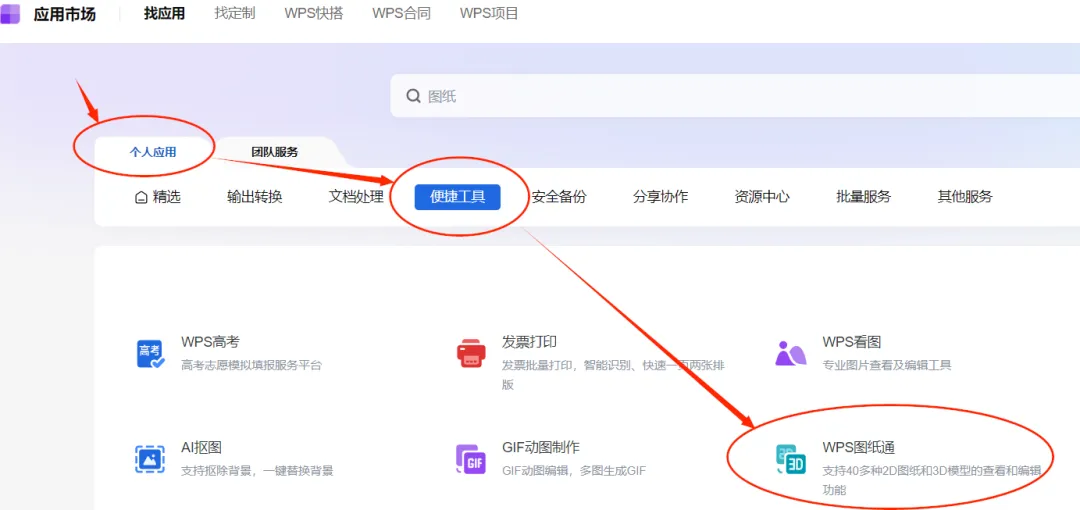1080x510 pixels.
Task: Open the WPS图纸通 app title
Action: click(858, 448)
